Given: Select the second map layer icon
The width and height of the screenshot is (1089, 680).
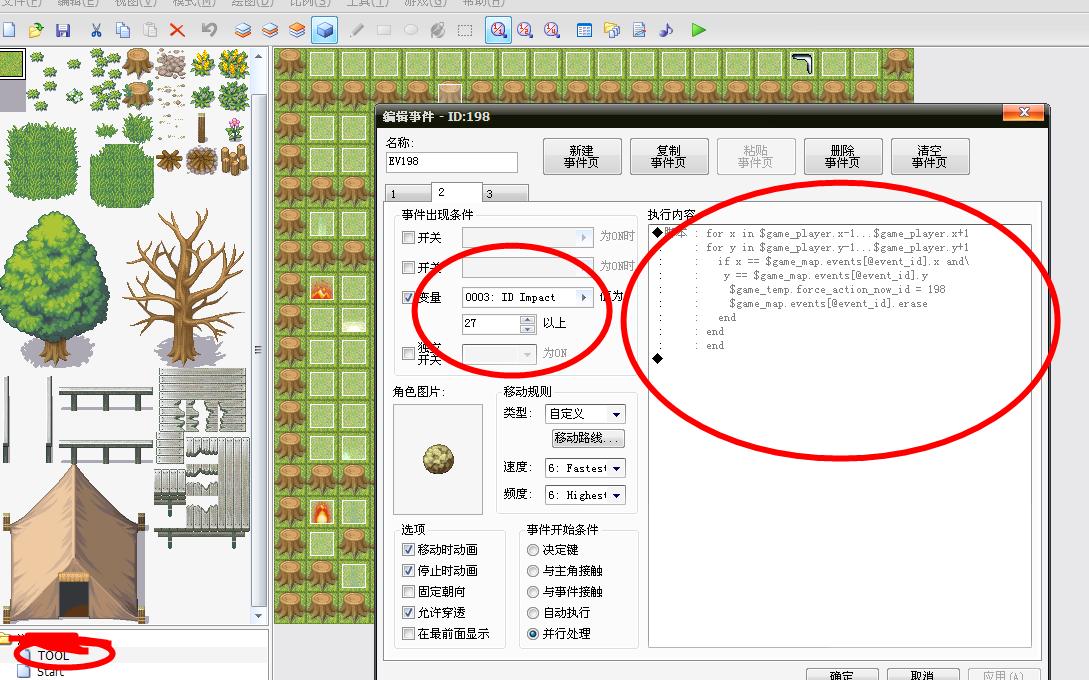Looking at the screenshot, I should 269,30.
